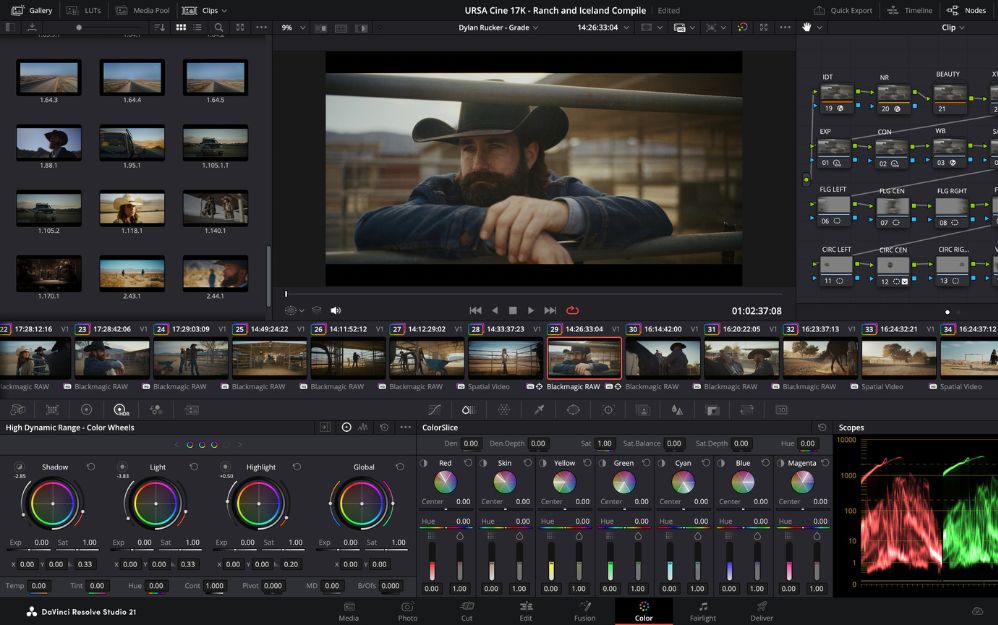Image resolution: width=998 pixels, height=625 pixels.
Task: Select timeline clip 30 thumbnail
Action: pos(663,357)
